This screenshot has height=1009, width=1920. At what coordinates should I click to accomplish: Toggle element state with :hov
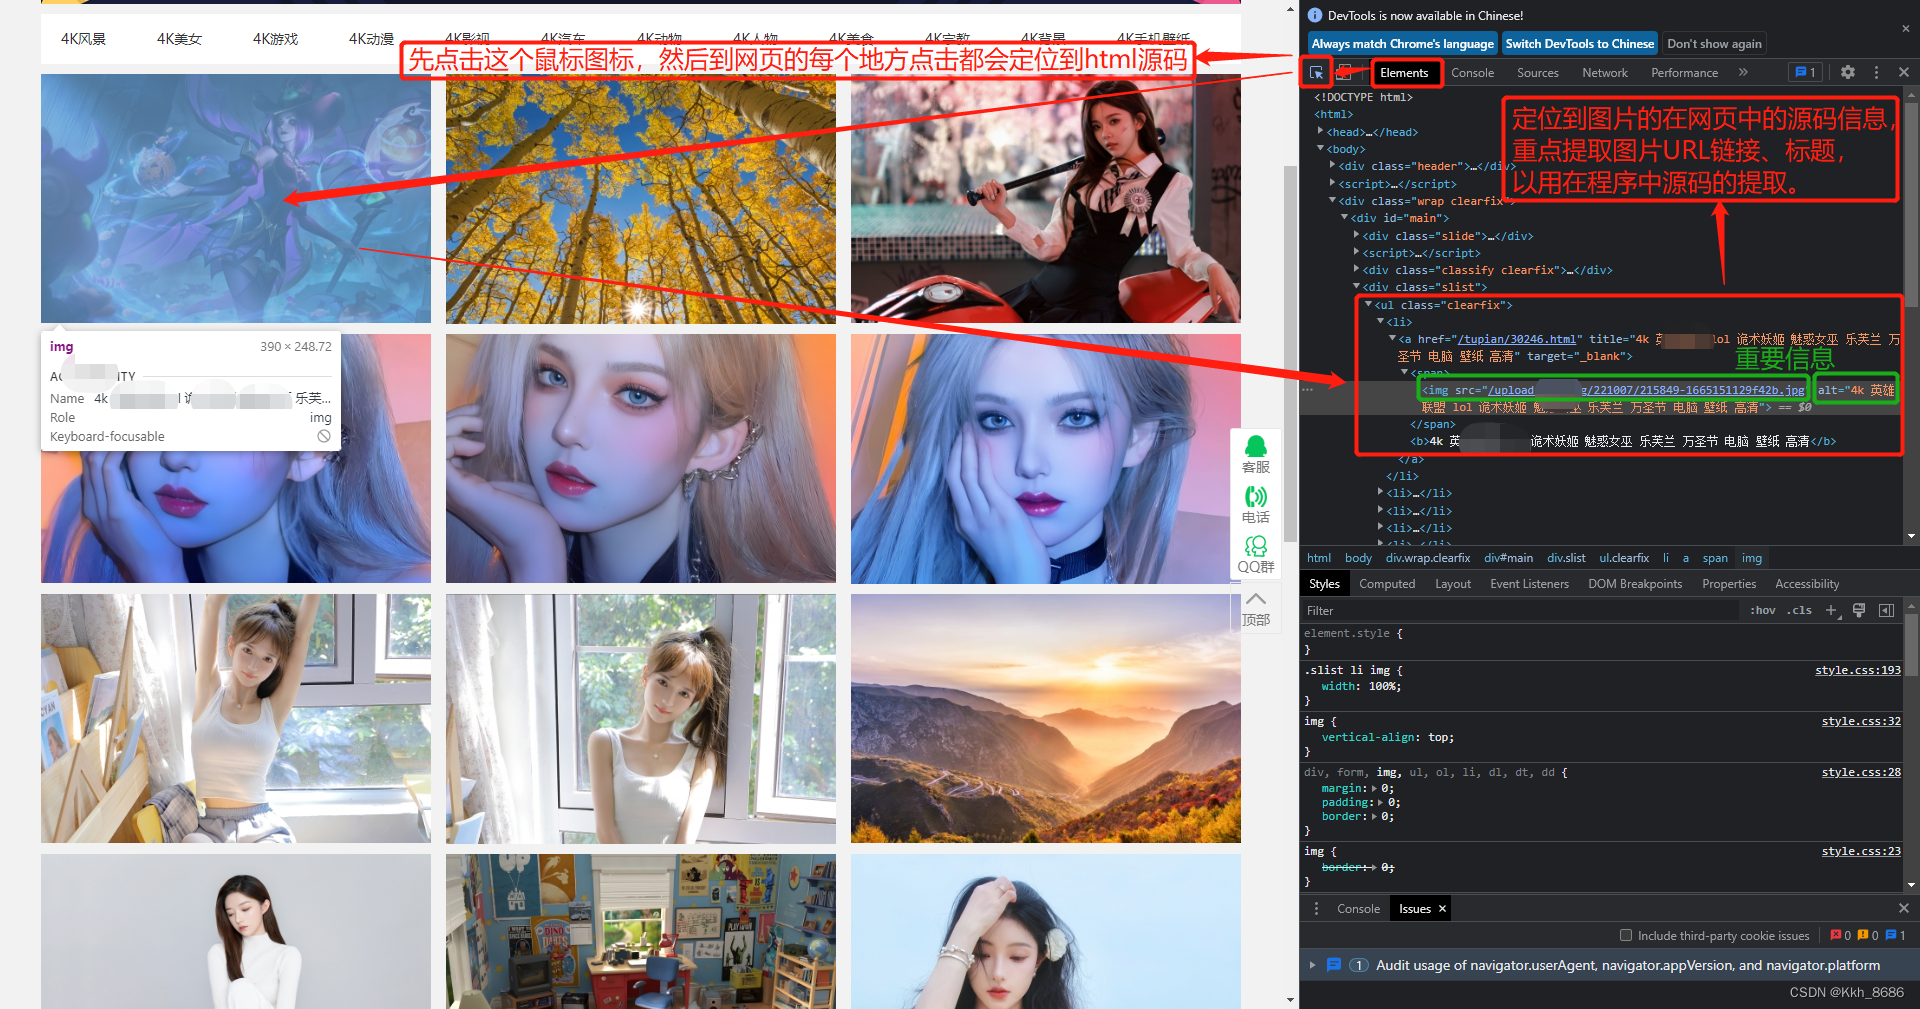[1763, 610]
